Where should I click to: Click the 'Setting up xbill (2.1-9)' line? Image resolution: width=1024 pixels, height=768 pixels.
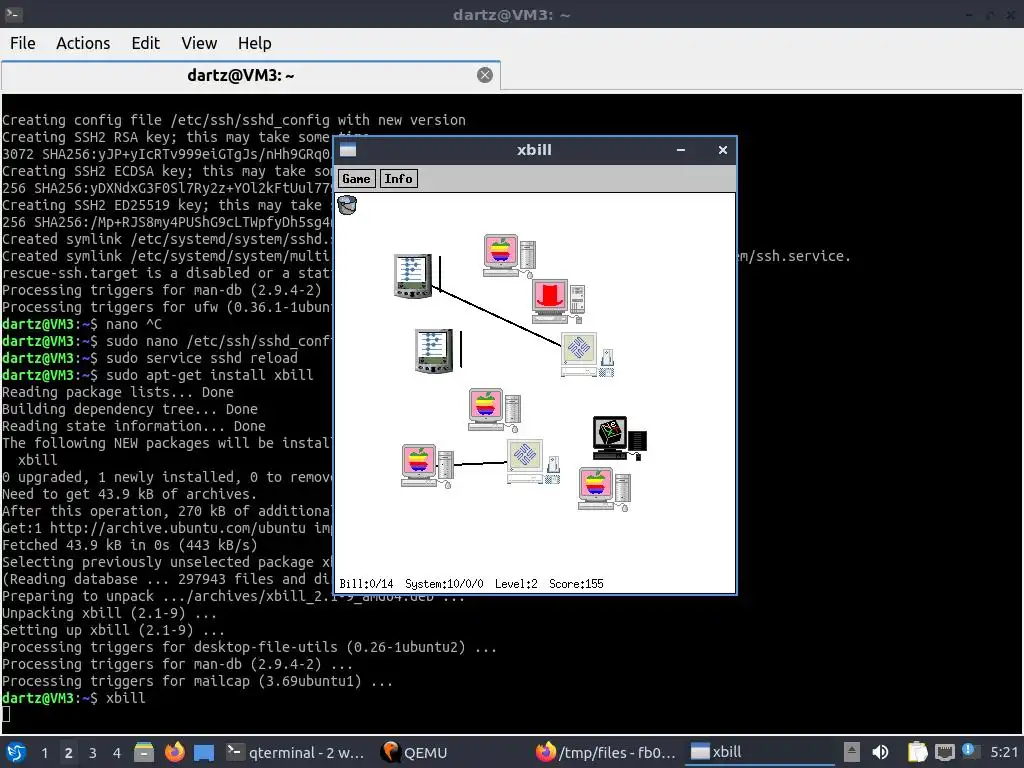tap(113, 630)
